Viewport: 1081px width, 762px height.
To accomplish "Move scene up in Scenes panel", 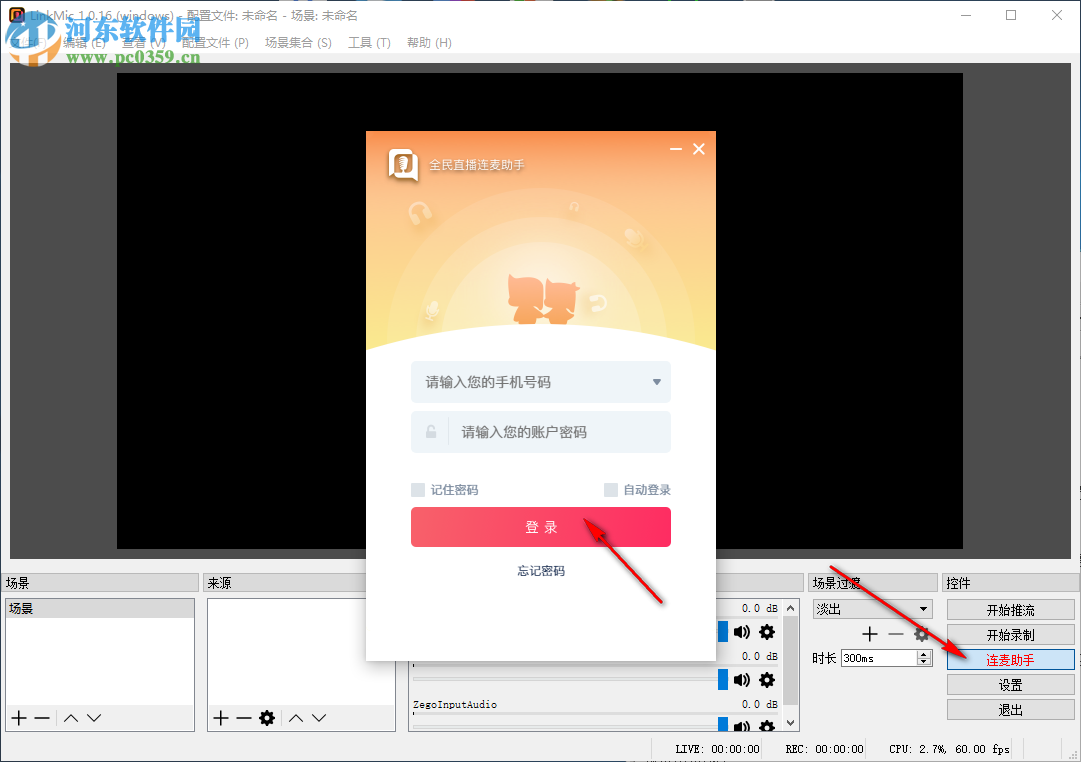I will (71, 718).
